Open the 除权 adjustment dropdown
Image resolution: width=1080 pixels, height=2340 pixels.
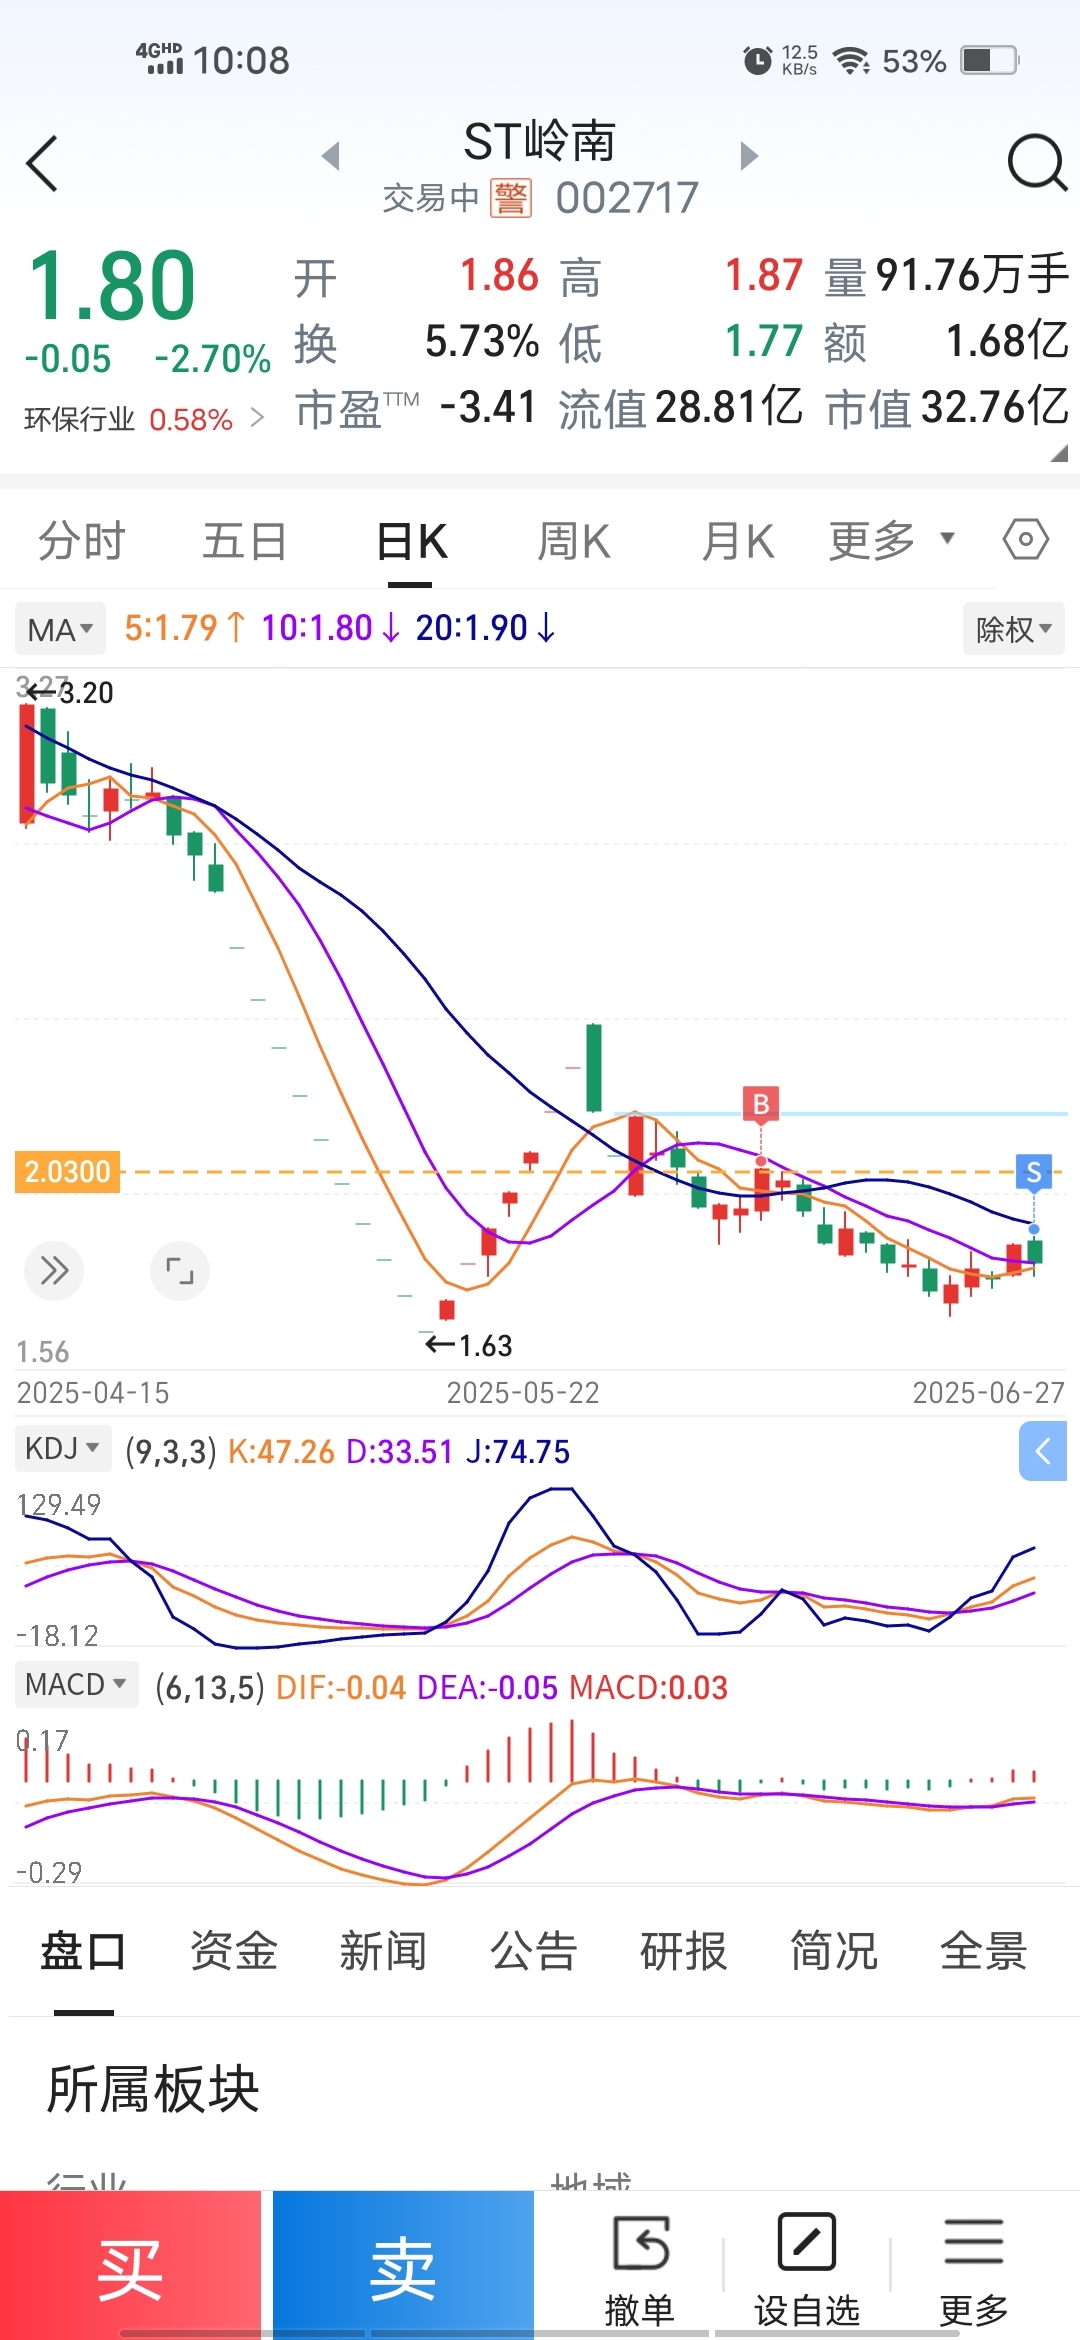click(1014, 629)
